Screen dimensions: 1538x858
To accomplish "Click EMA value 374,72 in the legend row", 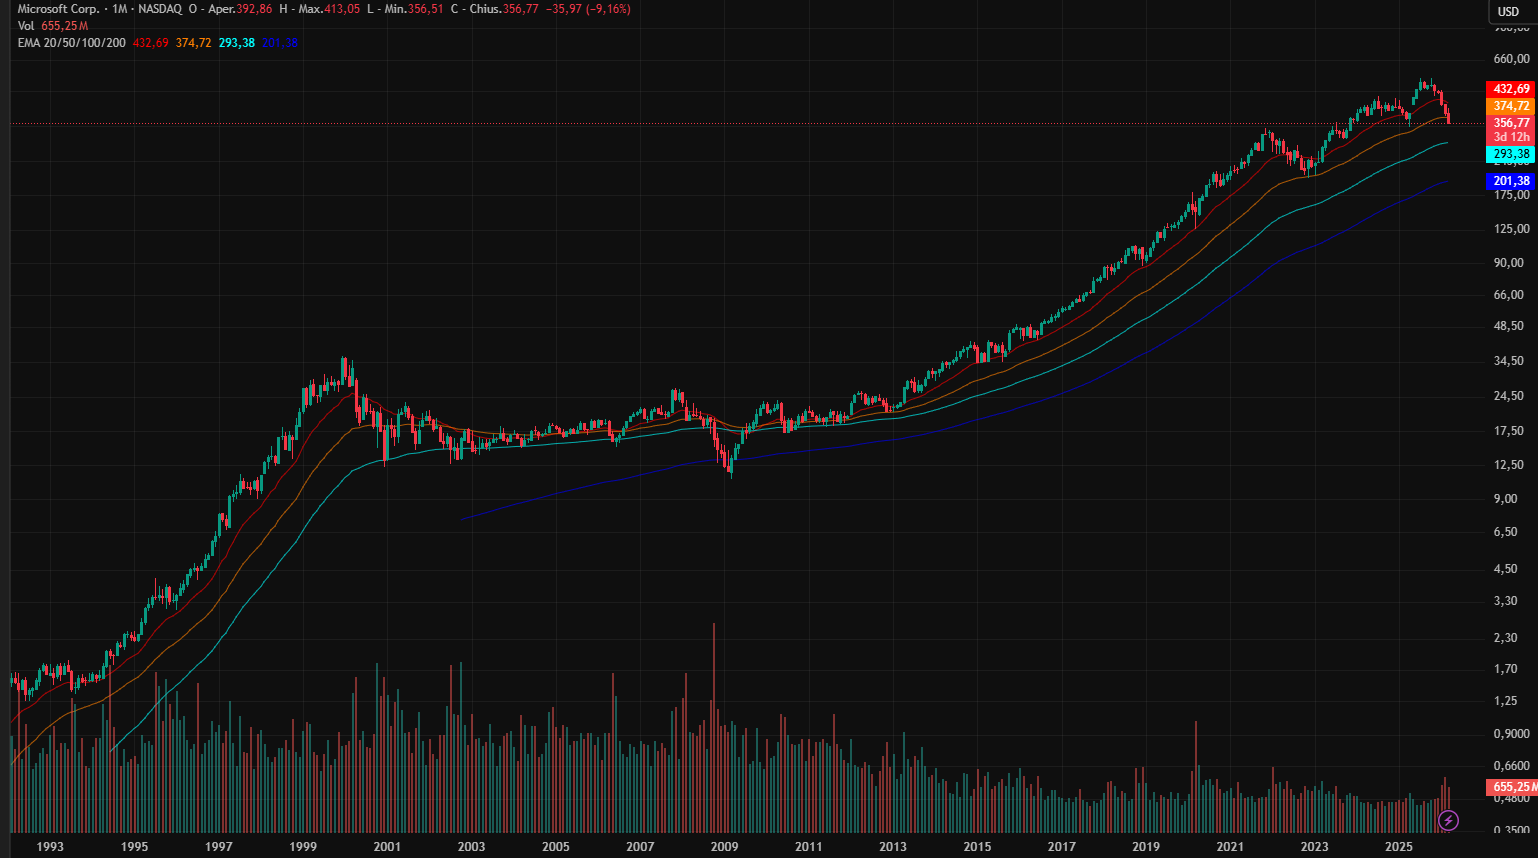I will tap(194, 43).
